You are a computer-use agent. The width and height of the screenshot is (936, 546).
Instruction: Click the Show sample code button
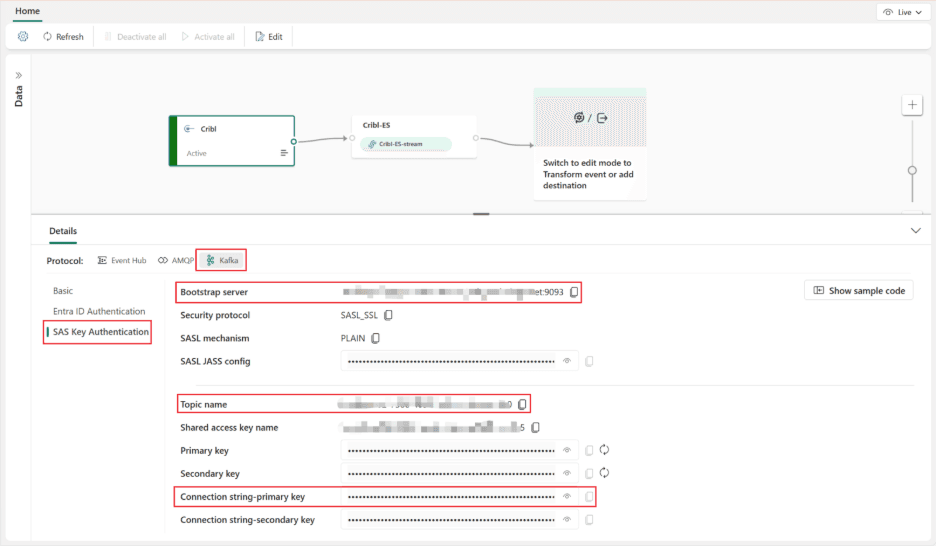[x=858, y=290]
